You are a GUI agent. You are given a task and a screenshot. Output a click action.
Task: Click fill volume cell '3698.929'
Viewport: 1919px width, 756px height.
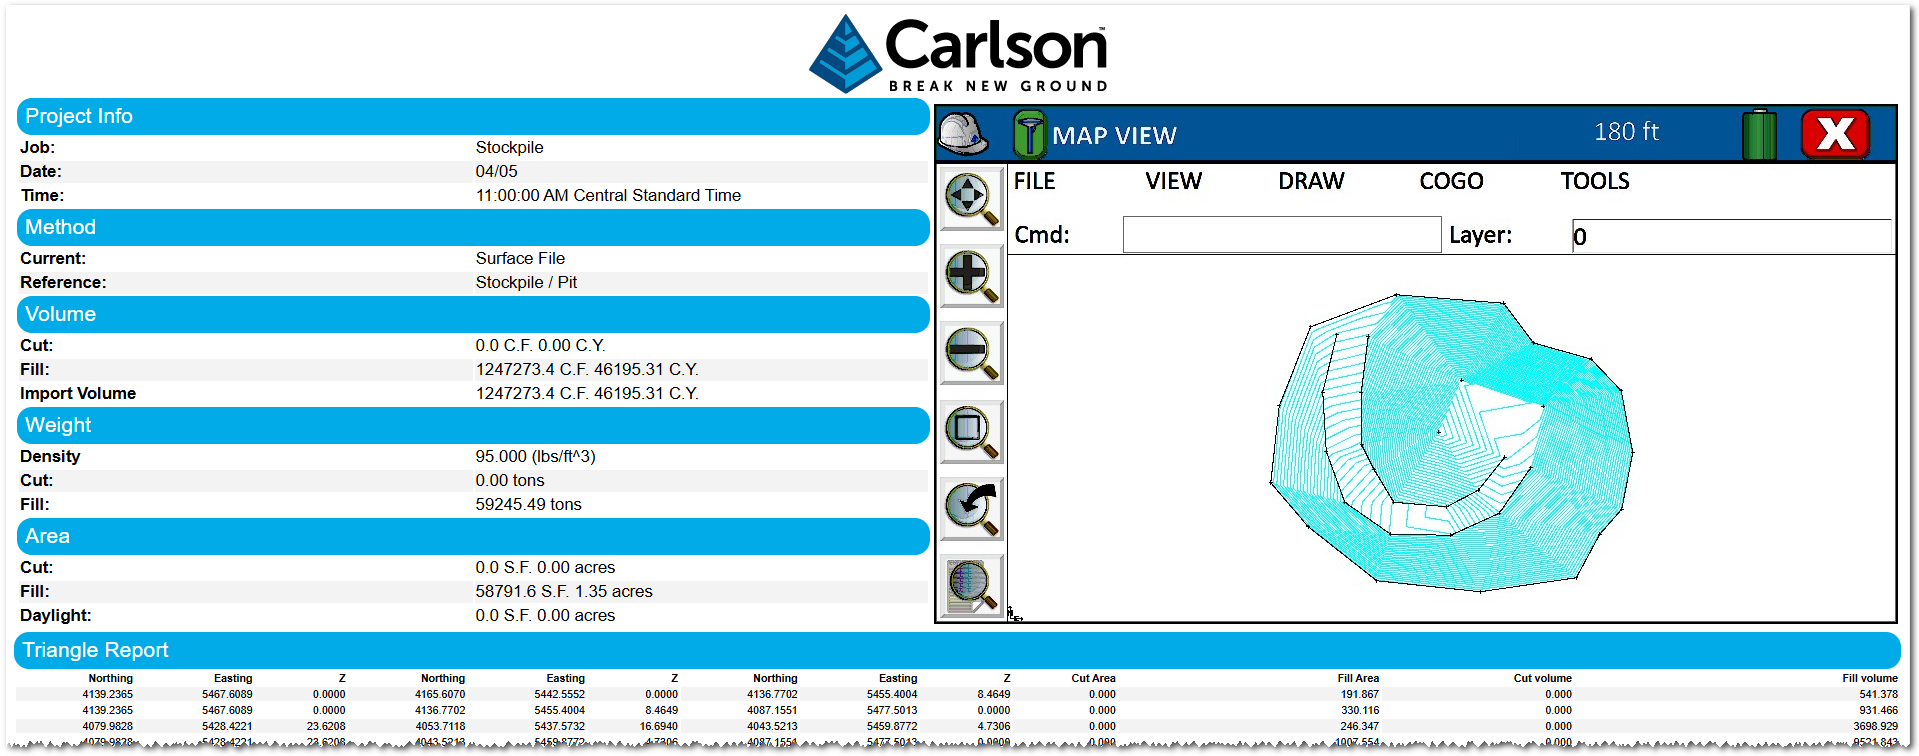1875,726
